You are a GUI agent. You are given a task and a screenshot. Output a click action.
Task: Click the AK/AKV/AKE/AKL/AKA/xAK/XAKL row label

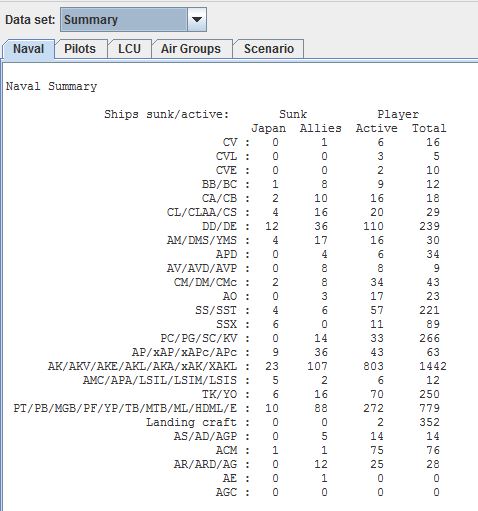coord(143,366)
